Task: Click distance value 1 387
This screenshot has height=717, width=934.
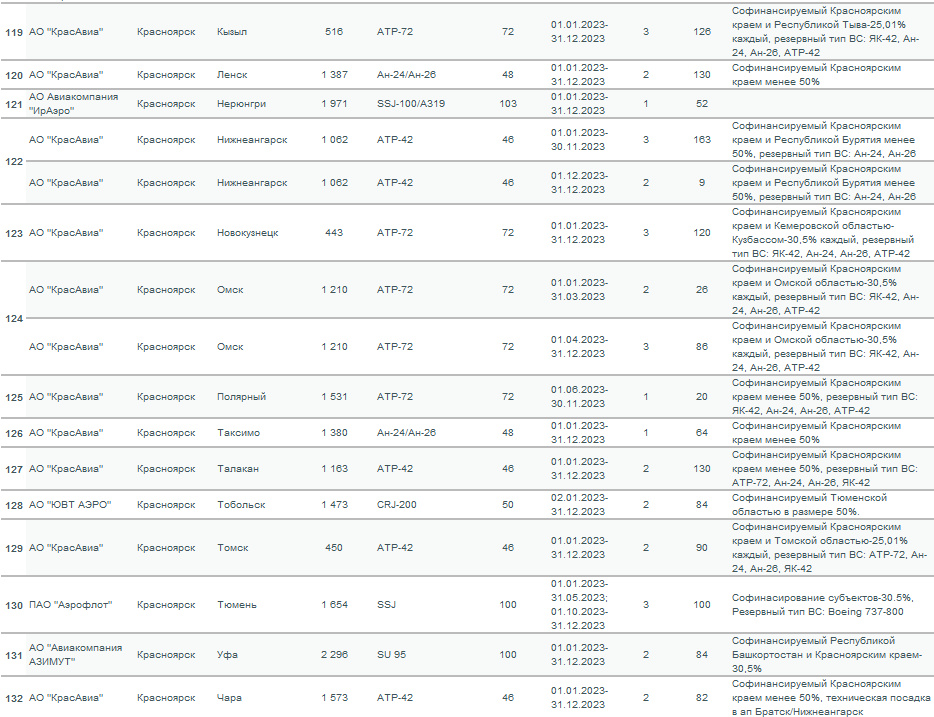Action: pyautogui.click(x=334, y=75)
